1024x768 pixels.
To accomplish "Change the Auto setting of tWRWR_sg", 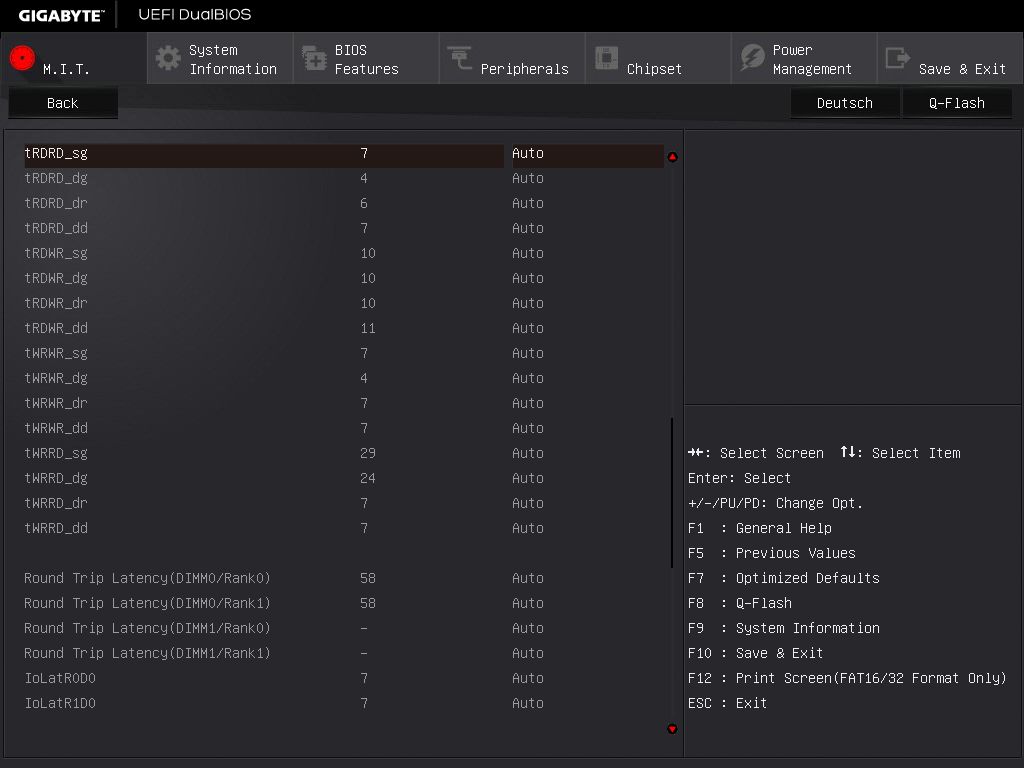I will [528, 353].
